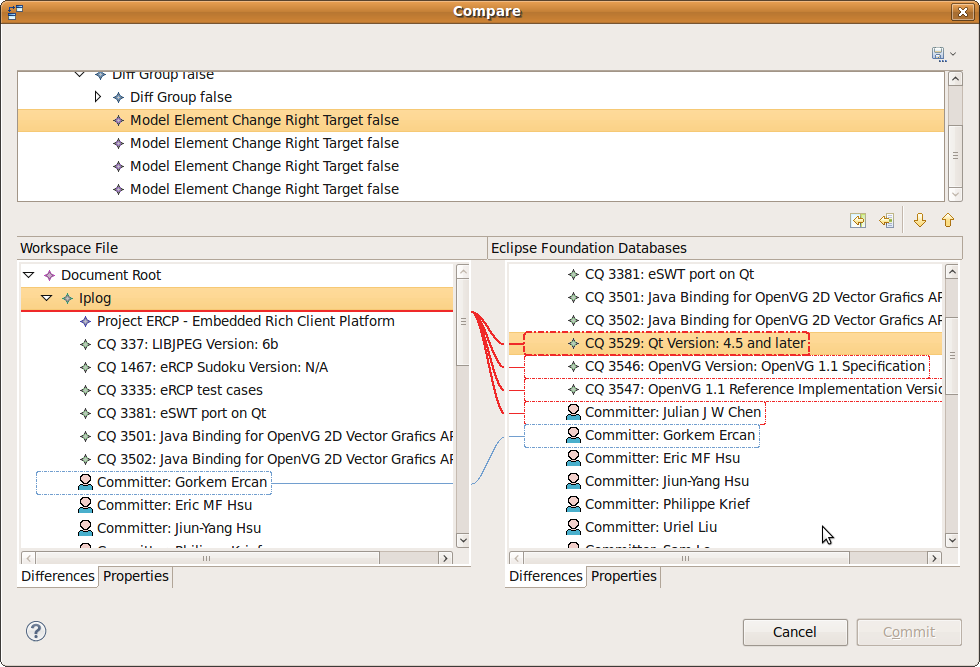Click the Project ERCP item icon

pyautogui.click(x=86, y=321)
